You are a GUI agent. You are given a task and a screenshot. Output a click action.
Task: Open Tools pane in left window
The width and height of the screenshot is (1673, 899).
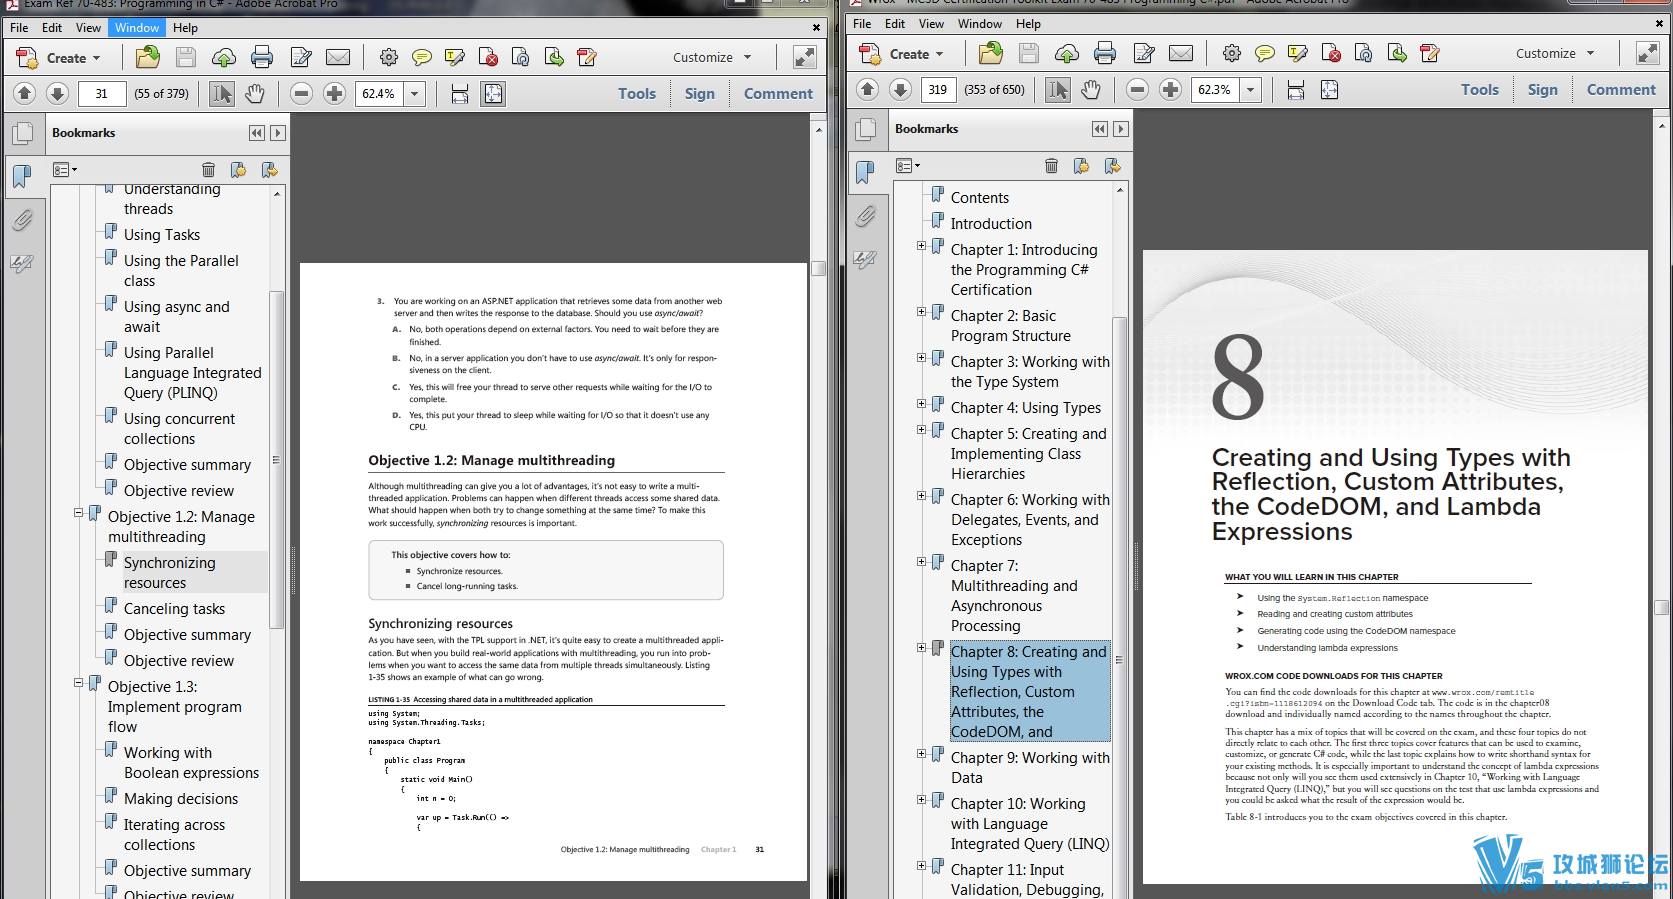pyautogui.click(x=637, y=93)
